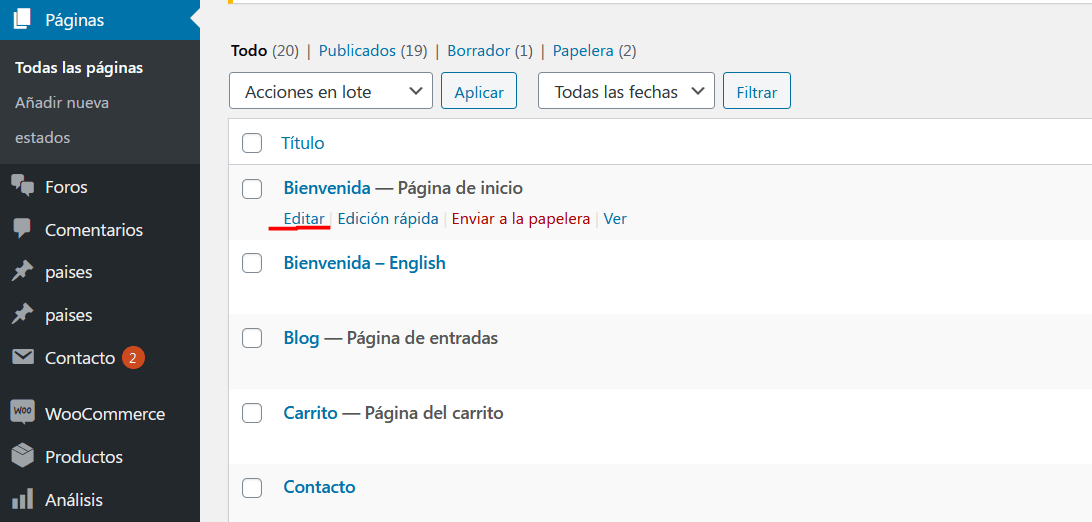Click the Comentarios bubble icon
Screen dimensions: 1092x522
[22, 229]
